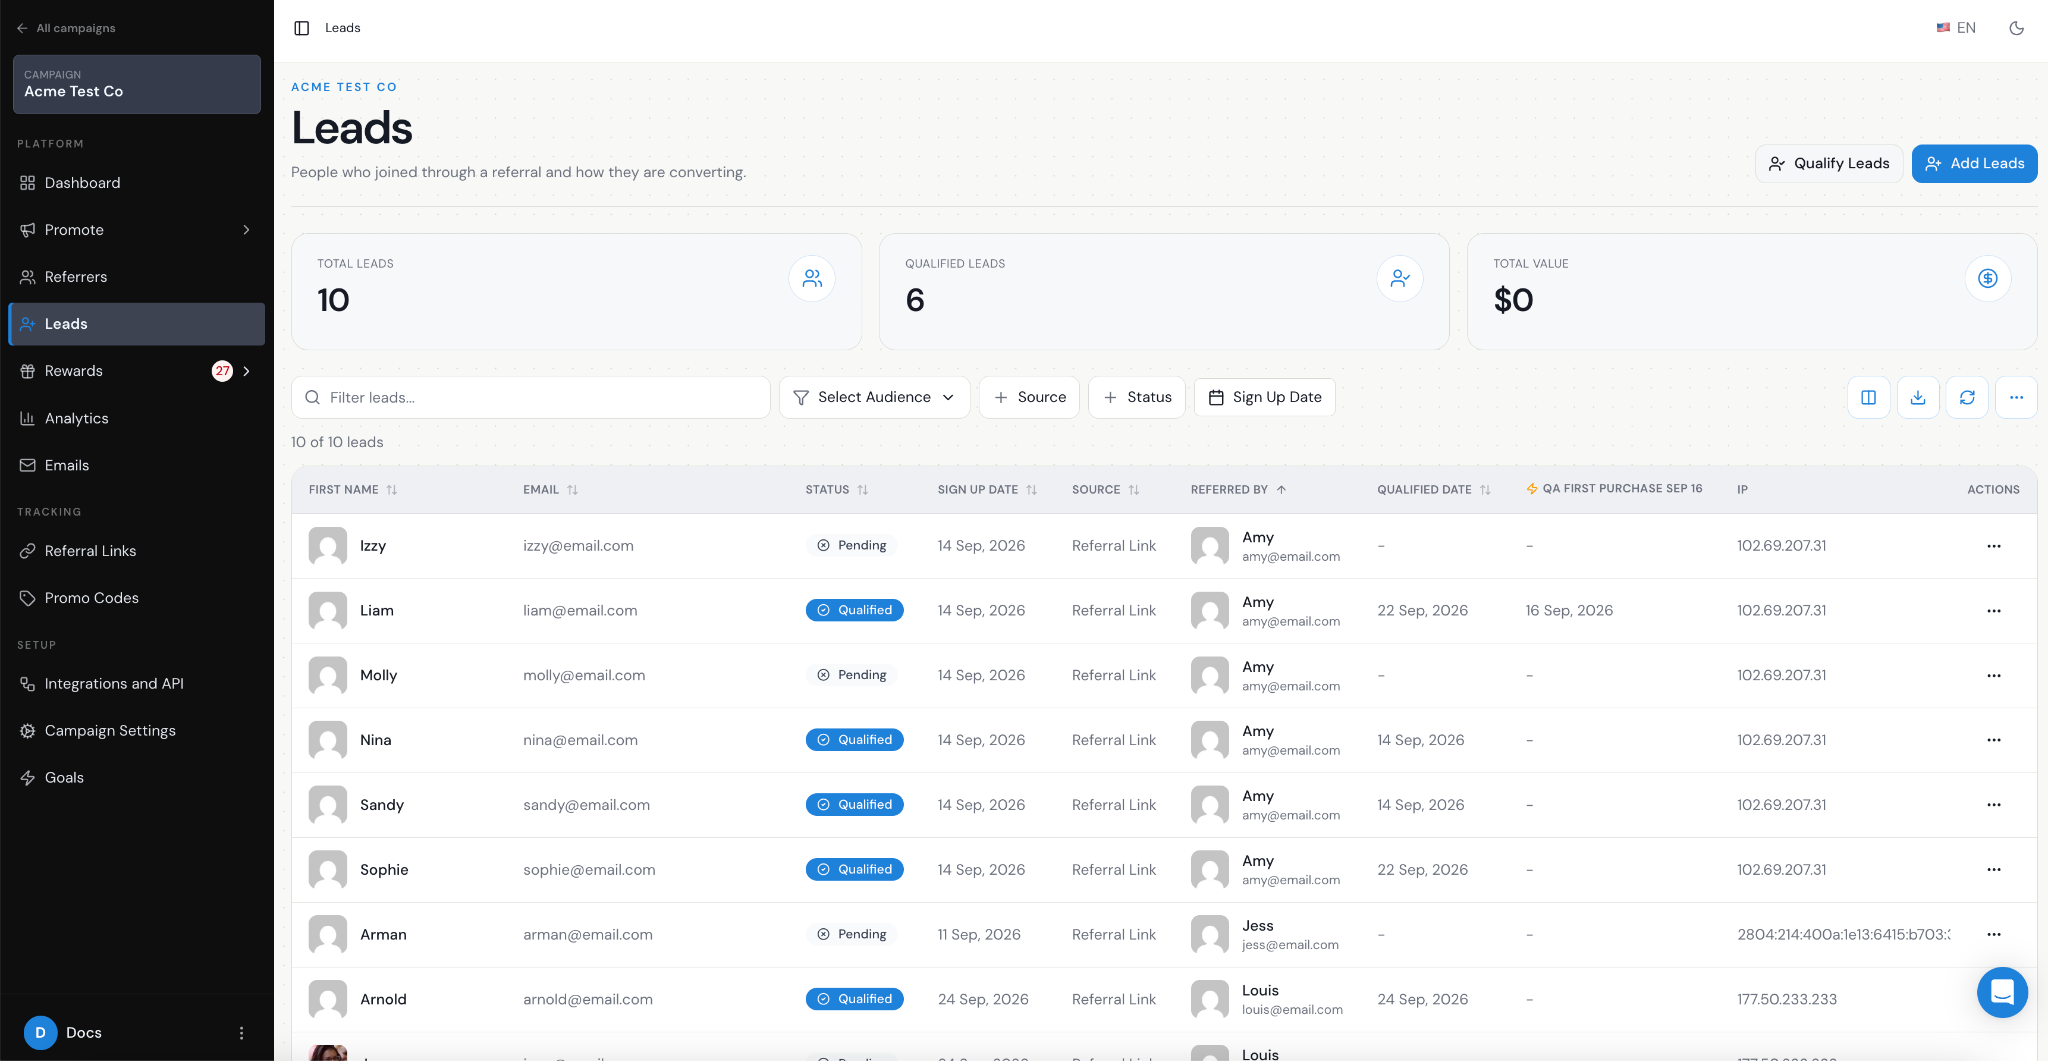This screenshot has width=2048, height=1061.
Task: Toggle the sidebar panel icon
Action: (302, 28)
